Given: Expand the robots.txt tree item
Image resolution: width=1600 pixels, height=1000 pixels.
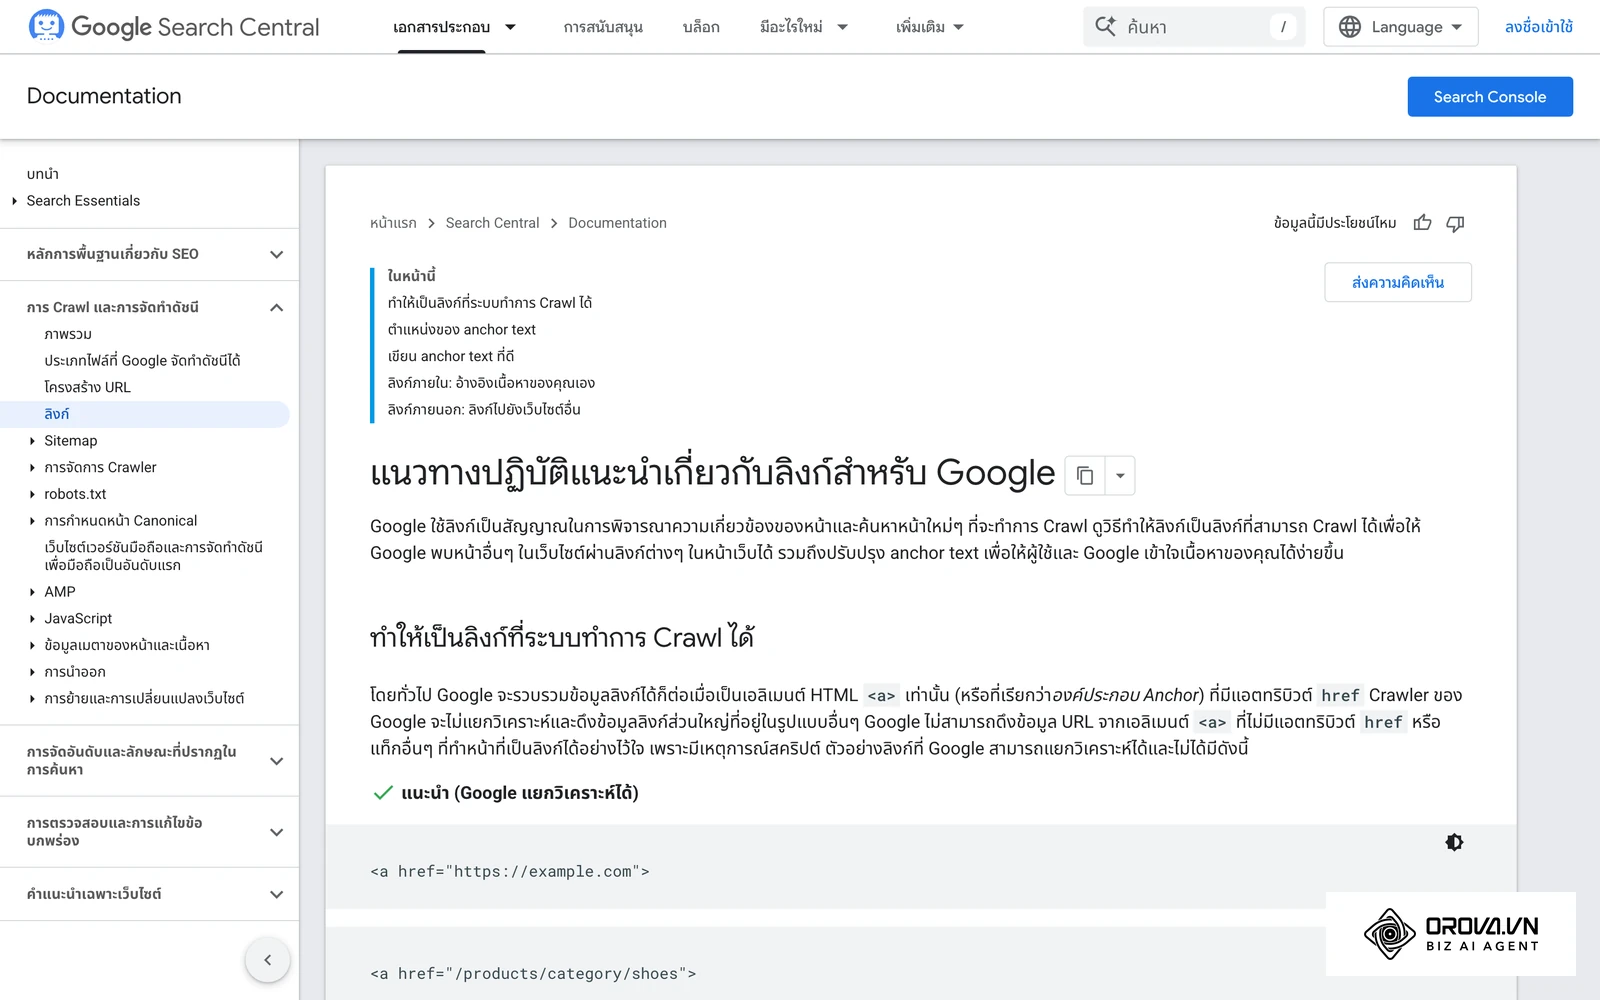Looking at the screenshot, I should (32, 494).
